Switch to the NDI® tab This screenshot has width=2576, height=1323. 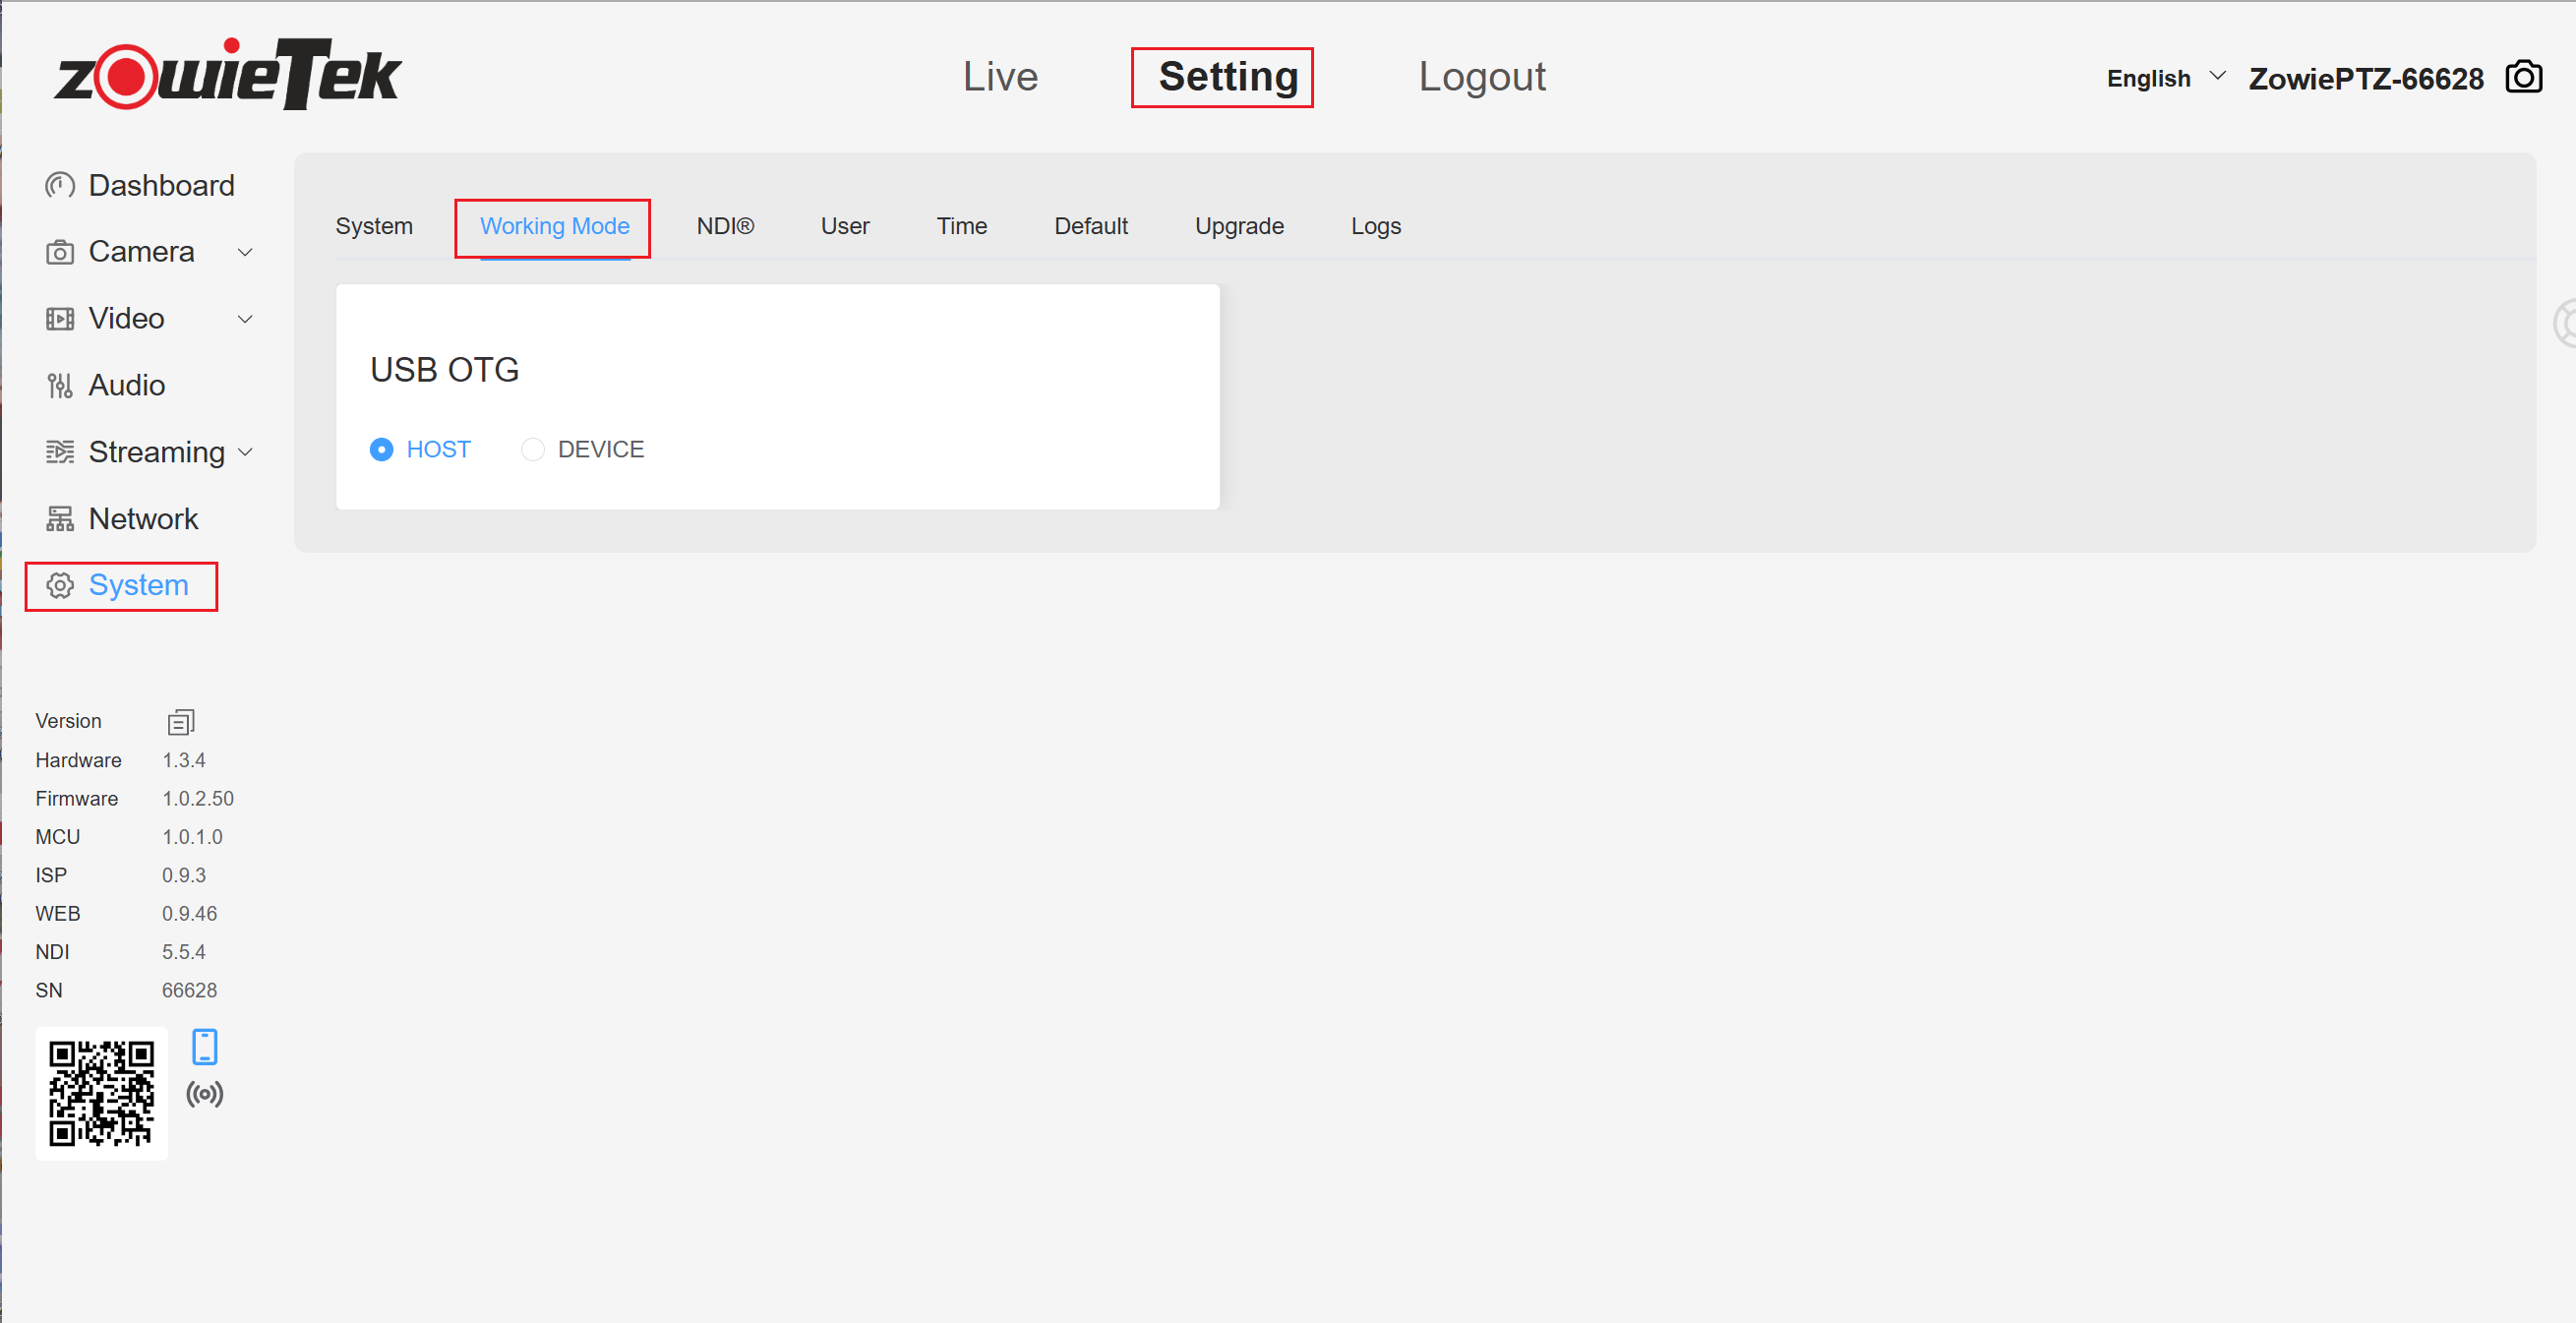pos(725,226)
